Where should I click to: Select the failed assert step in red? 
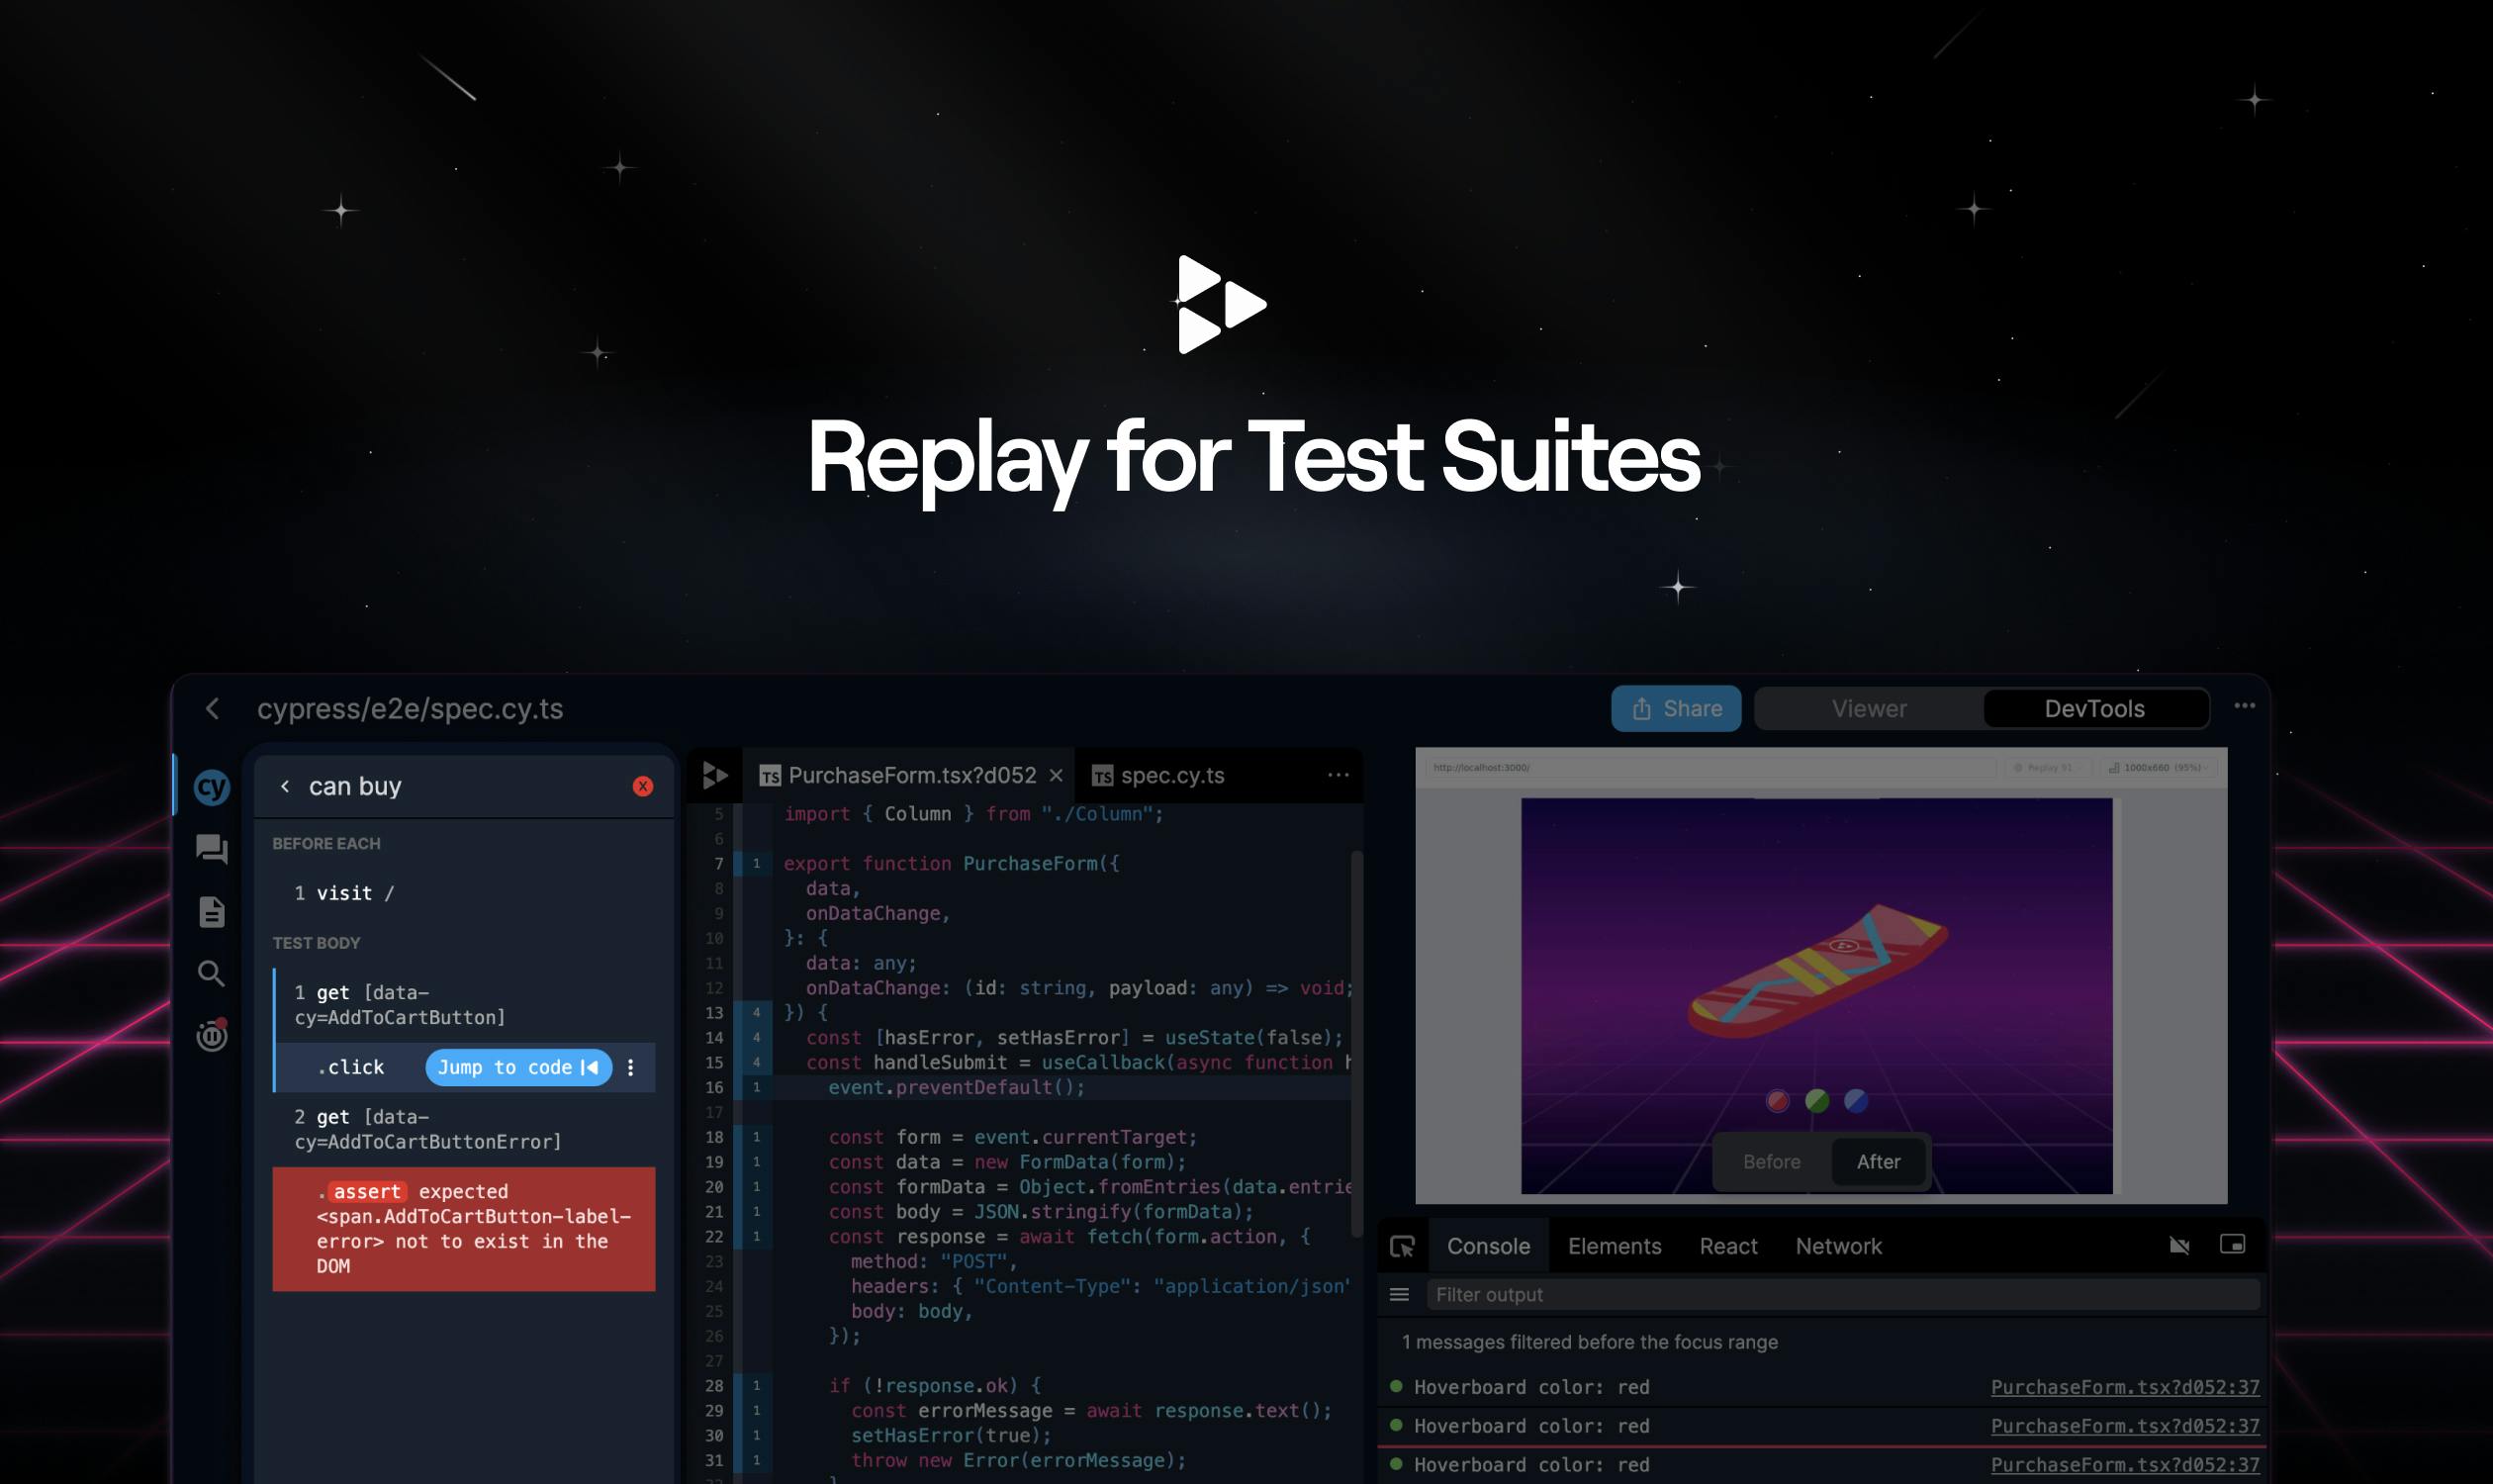click(464, 1229)
